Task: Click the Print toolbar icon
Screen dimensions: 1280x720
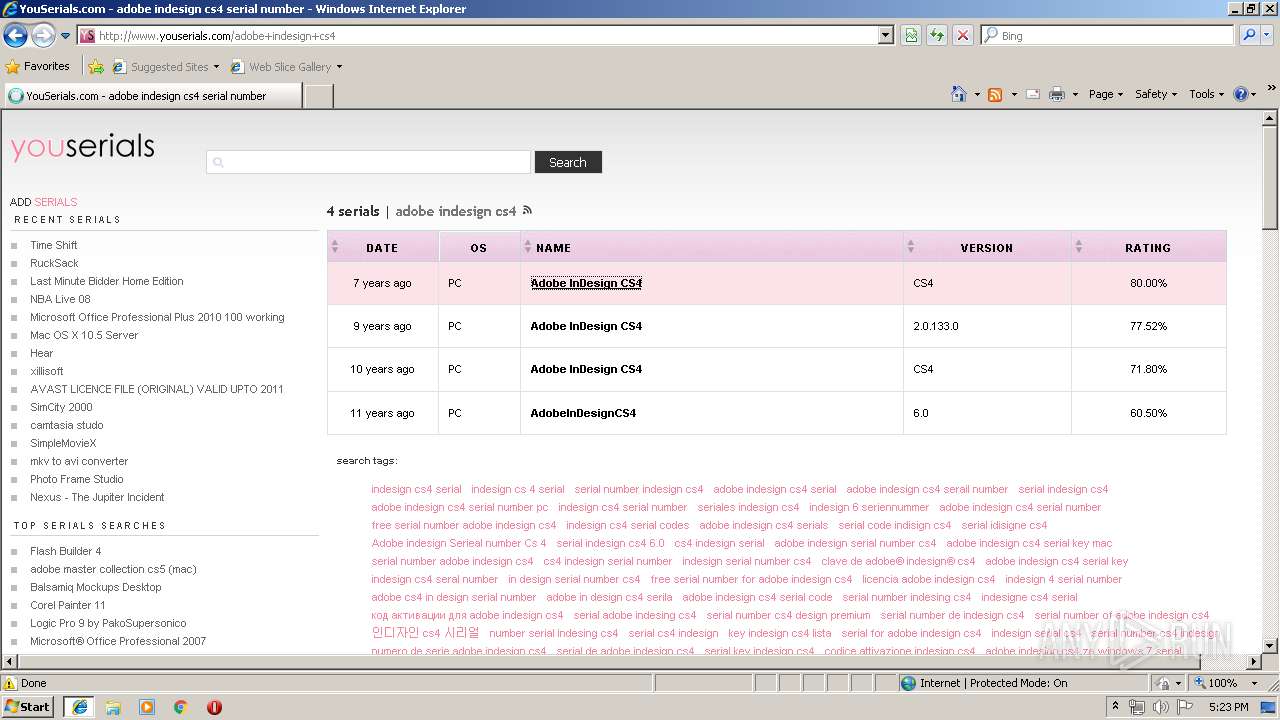Action: point(1057,94)
